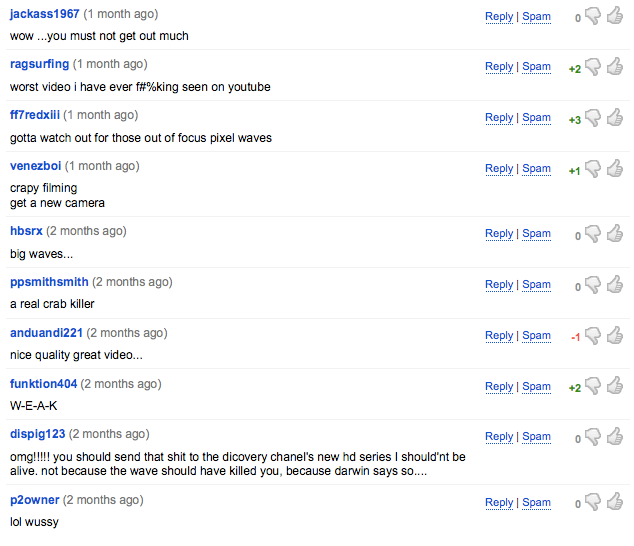This screenshot has width=634, height=546.
Task: Thumbs down venezboi's comment
Action: tap(593, 168)
